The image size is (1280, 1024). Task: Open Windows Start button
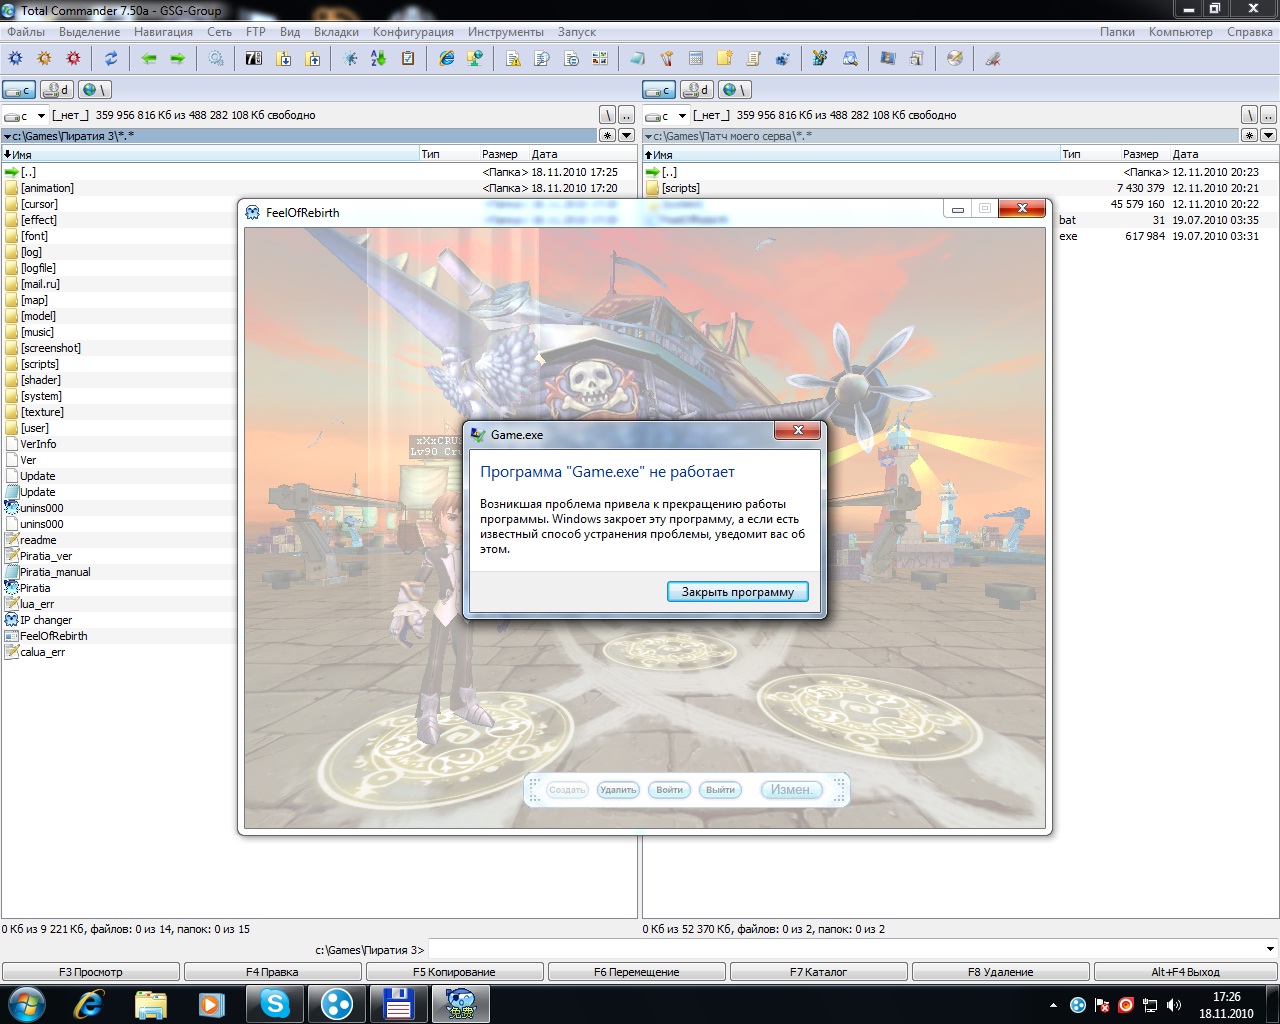26,1004
